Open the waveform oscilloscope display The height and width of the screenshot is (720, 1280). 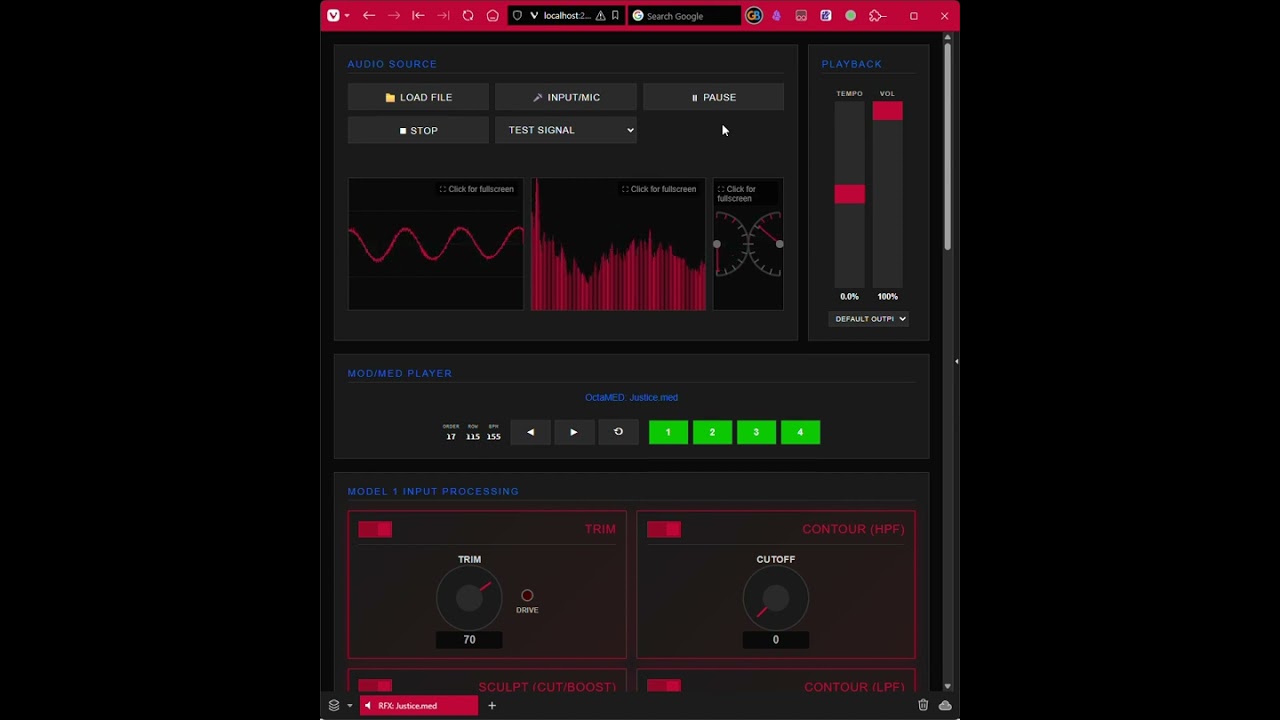[435, 245]
